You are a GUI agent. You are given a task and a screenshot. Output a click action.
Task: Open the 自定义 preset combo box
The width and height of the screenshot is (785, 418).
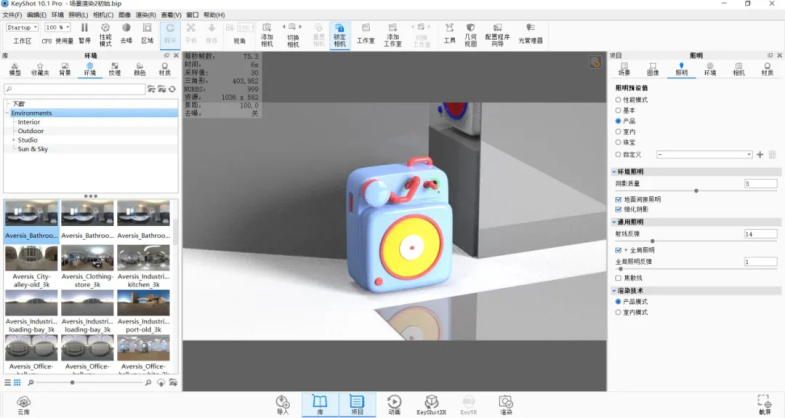tap(704, 154)
